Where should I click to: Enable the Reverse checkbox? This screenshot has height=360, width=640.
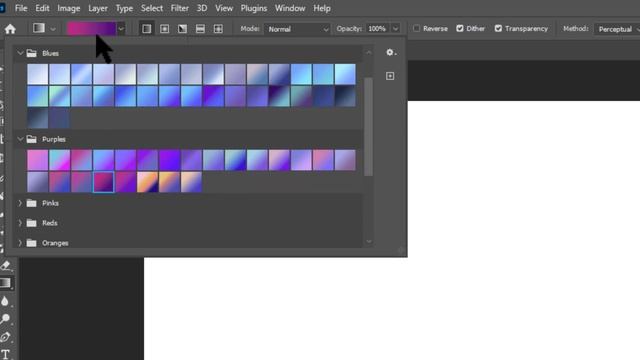tap(416, 29)
